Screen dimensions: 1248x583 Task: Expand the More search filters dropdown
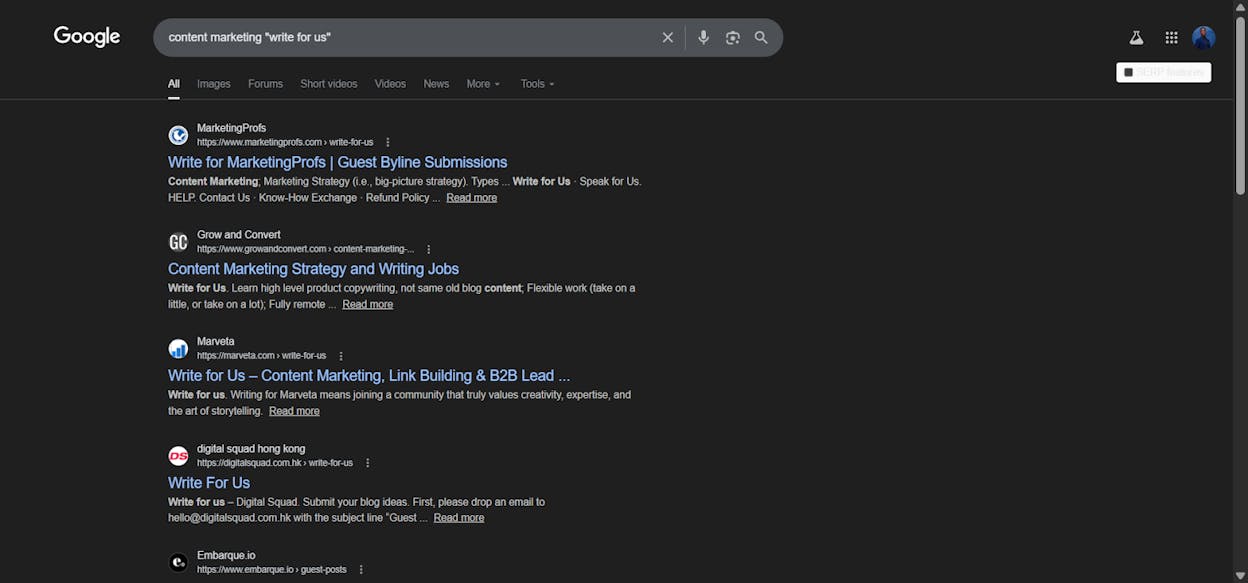tap(483, 84)
